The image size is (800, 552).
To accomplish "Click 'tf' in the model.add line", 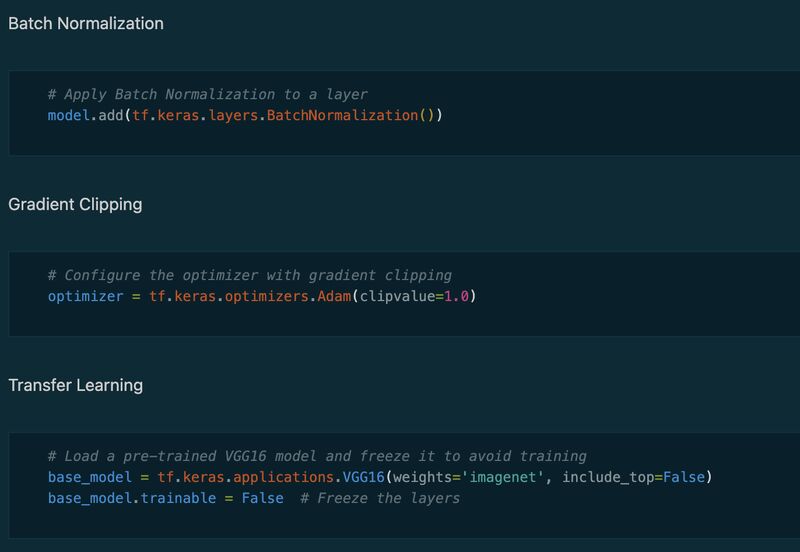I will coord(140,115).
